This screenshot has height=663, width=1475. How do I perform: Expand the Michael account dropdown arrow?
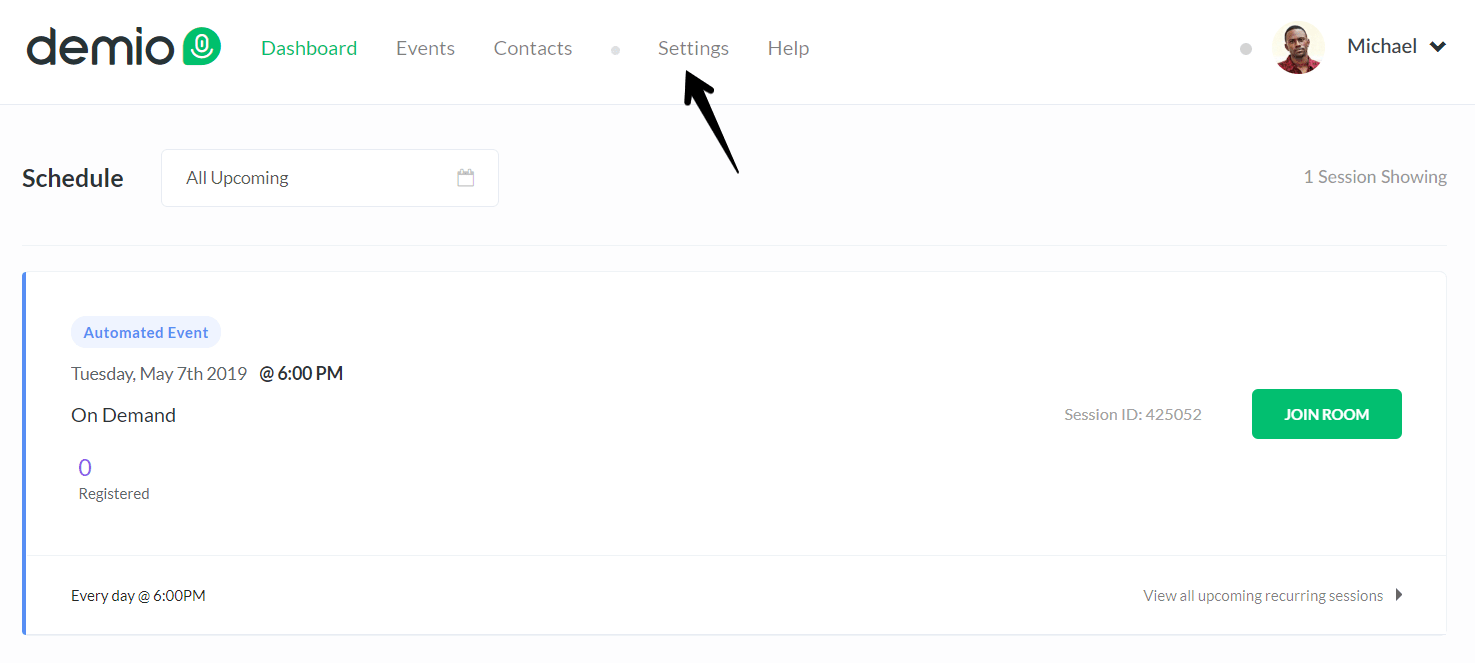click(1438, 47)
